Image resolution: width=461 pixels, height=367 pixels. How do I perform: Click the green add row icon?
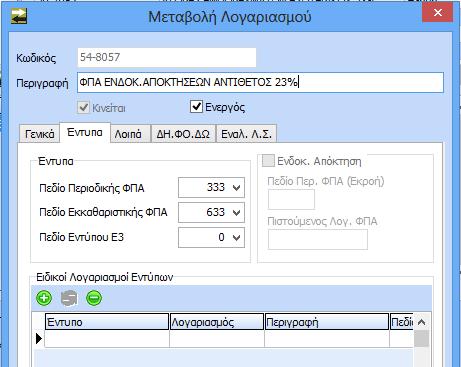44,298
